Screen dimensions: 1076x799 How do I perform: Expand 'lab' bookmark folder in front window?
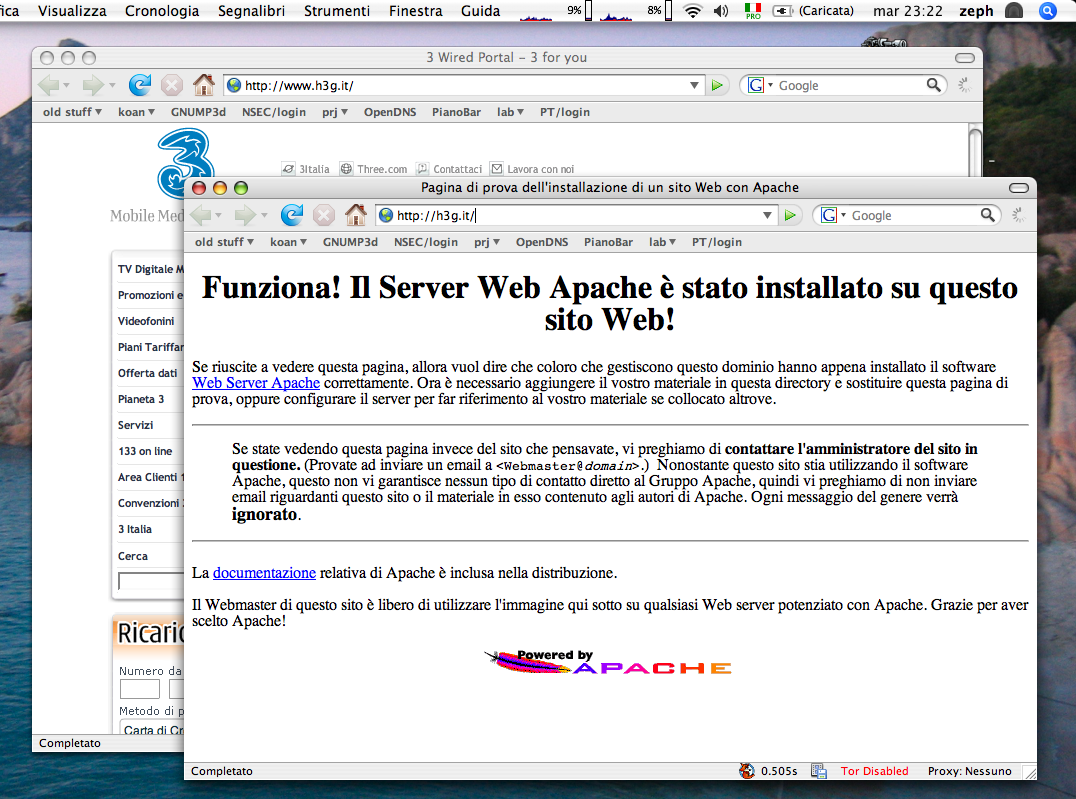click(x=662, y=242)
